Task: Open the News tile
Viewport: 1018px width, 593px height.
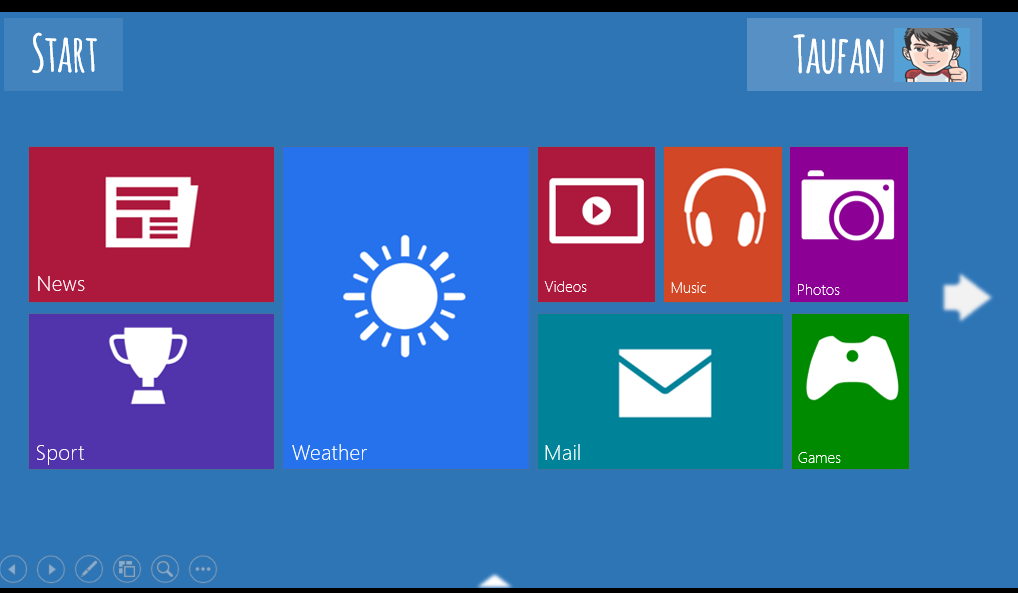Action: coord(151,224)
